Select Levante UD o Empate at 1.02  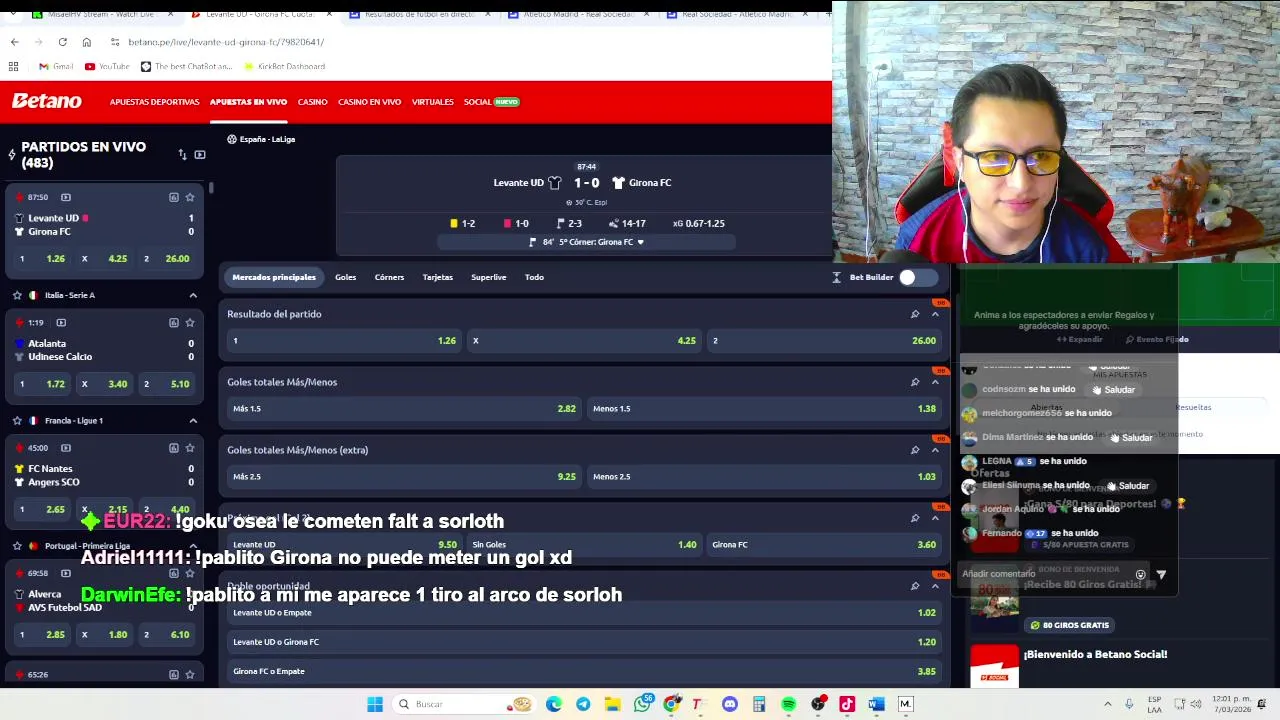585,613
